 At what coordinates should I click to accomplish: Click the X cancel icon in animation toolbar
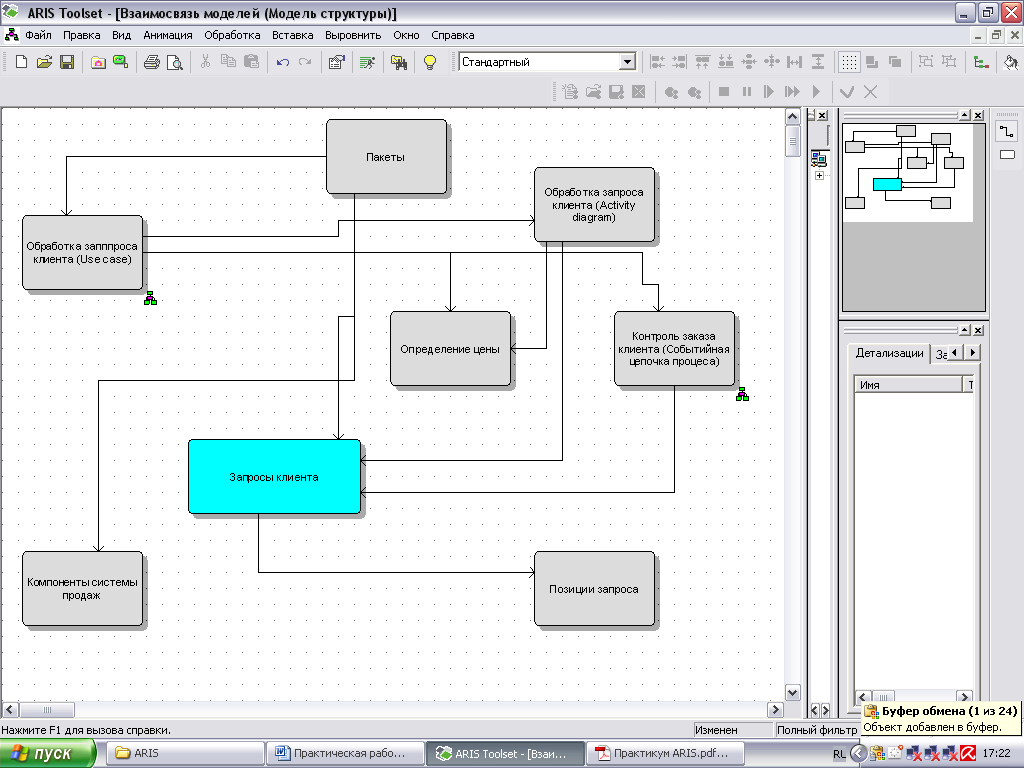coord(871,91)
